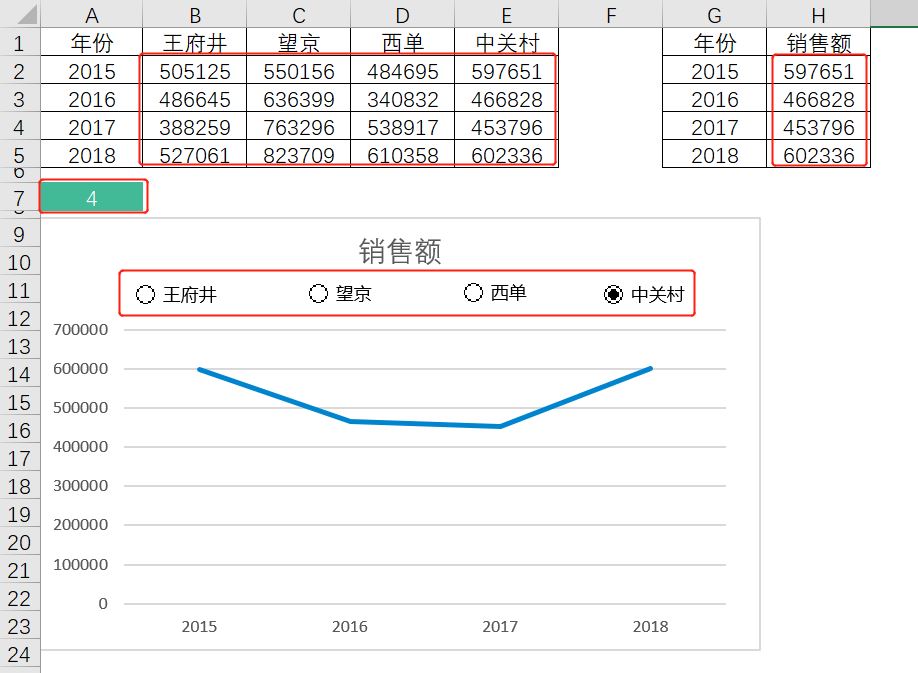The image size is (918, 673).
Task: Click the 2018 label on the chart x-axis
Action: pyautogui.click(x=651, y=626)
